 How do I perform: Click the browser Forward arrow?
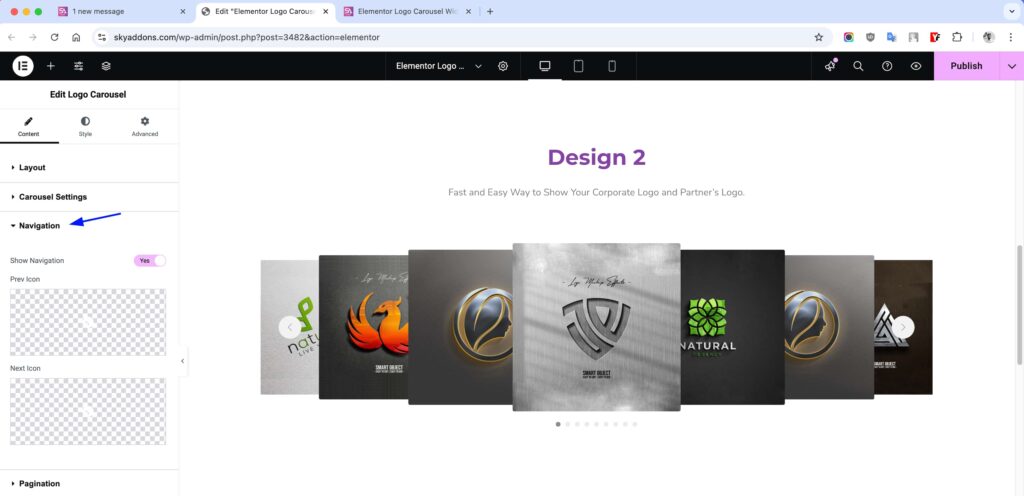click(x=33, y=37)
